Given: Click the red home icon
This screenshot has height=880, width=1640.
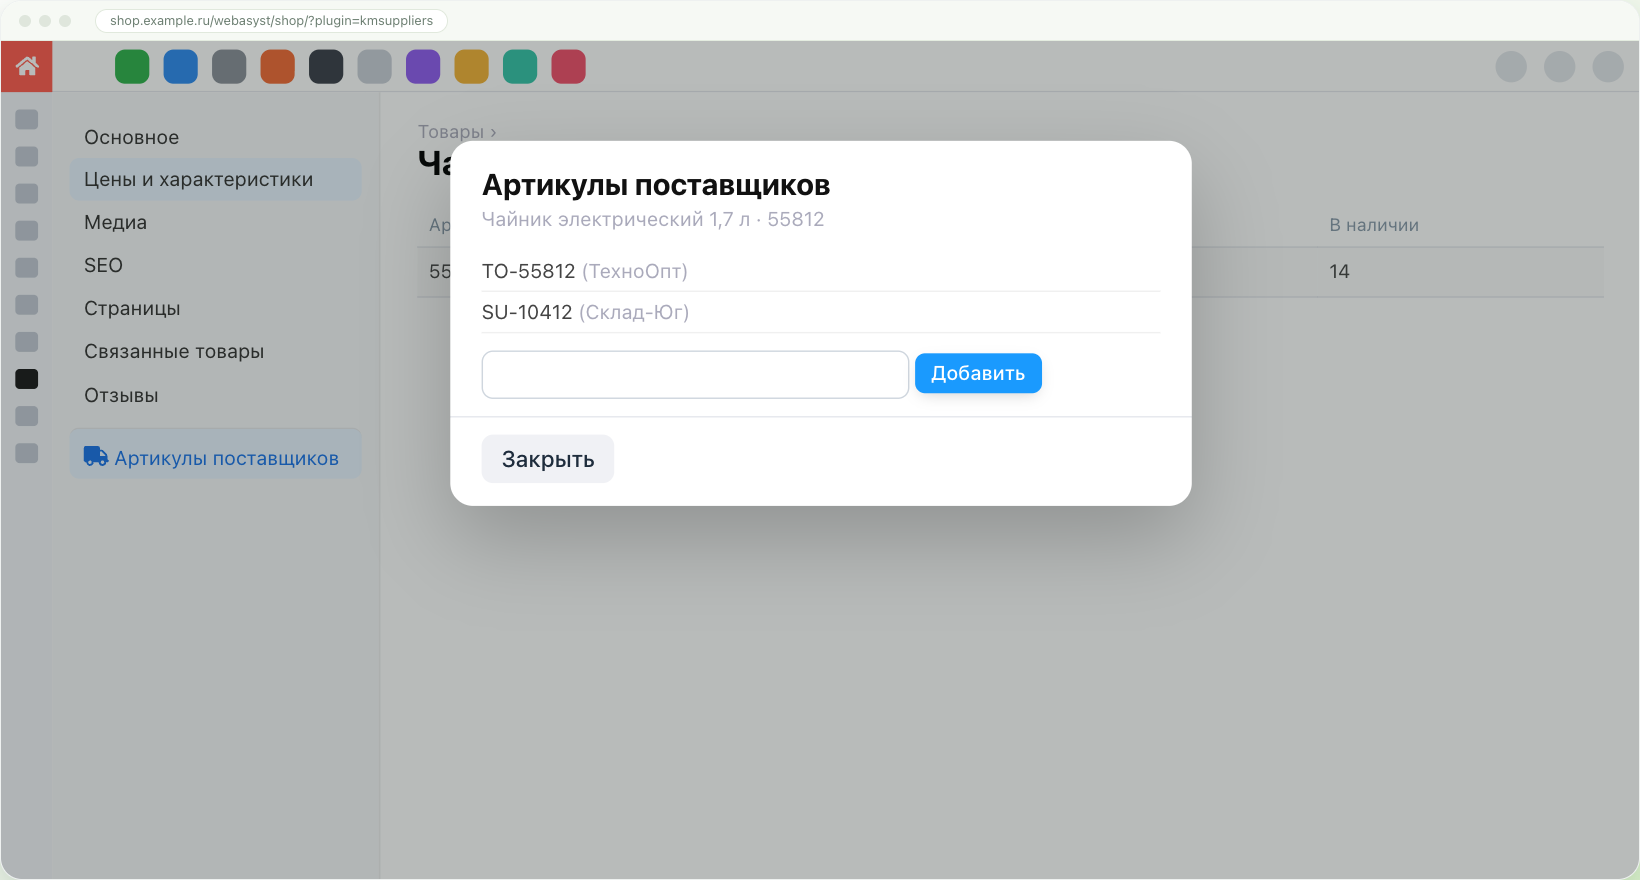Looking at the screenshot, I should 27,67.
